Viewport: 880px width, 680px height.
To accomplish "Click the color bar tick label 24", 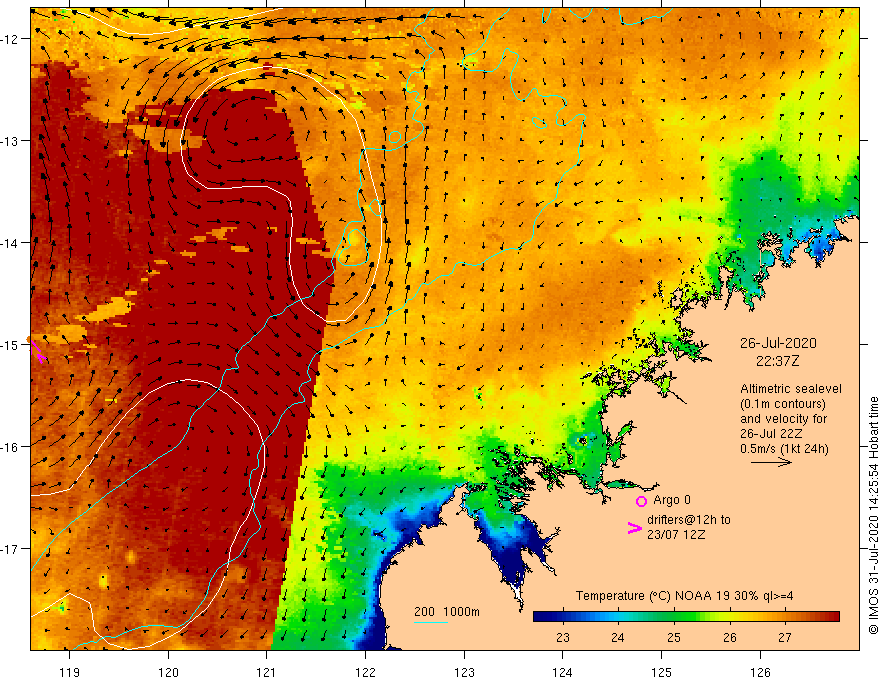I will pos(617,637).
